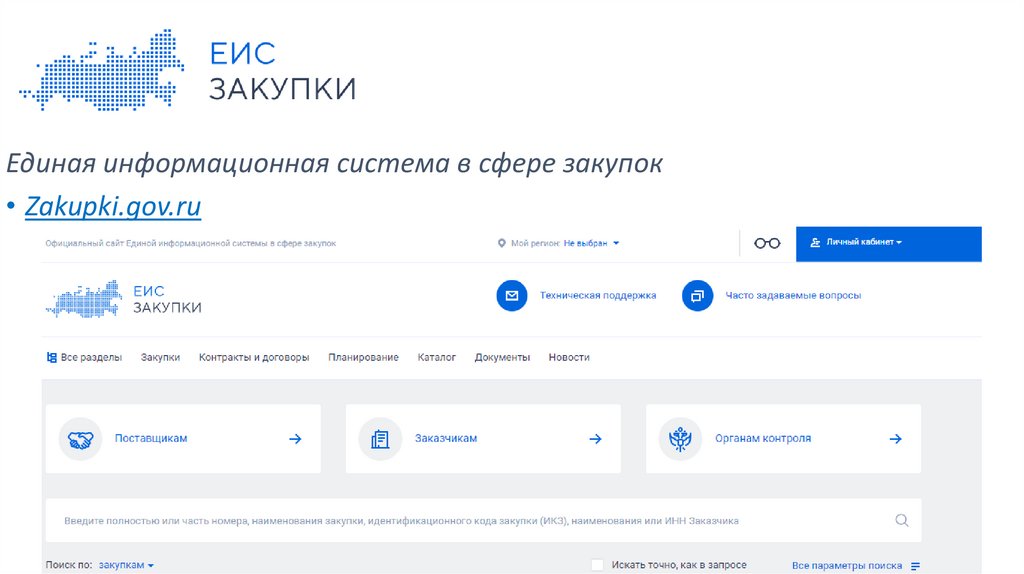
Task: Open the Личный кабинет menu
Action: 888,244
